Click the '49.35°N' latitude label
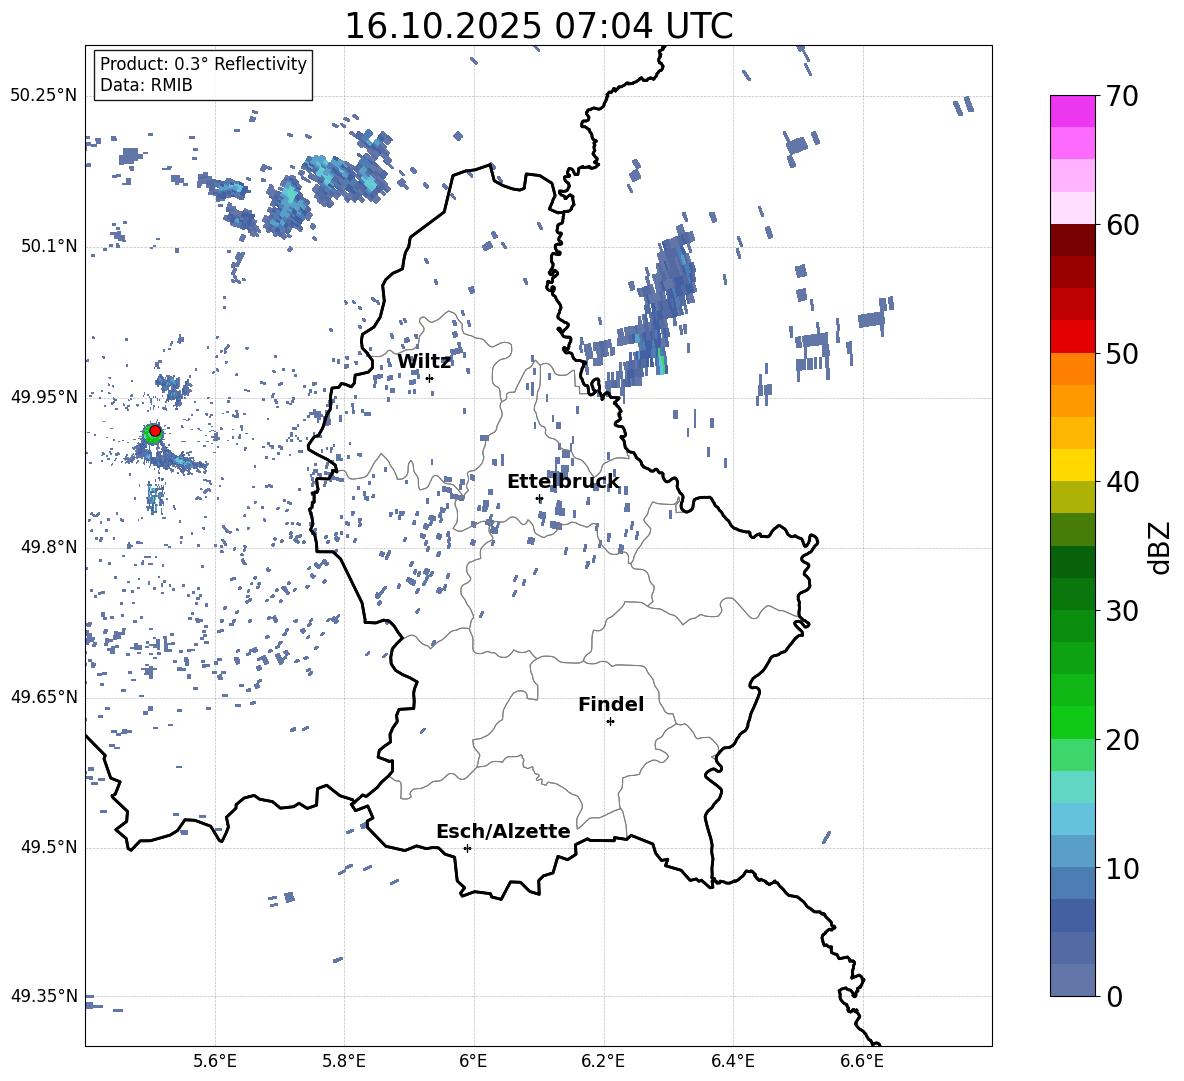The height and width of the screenshot is (1081, 1184). (44, 996)
